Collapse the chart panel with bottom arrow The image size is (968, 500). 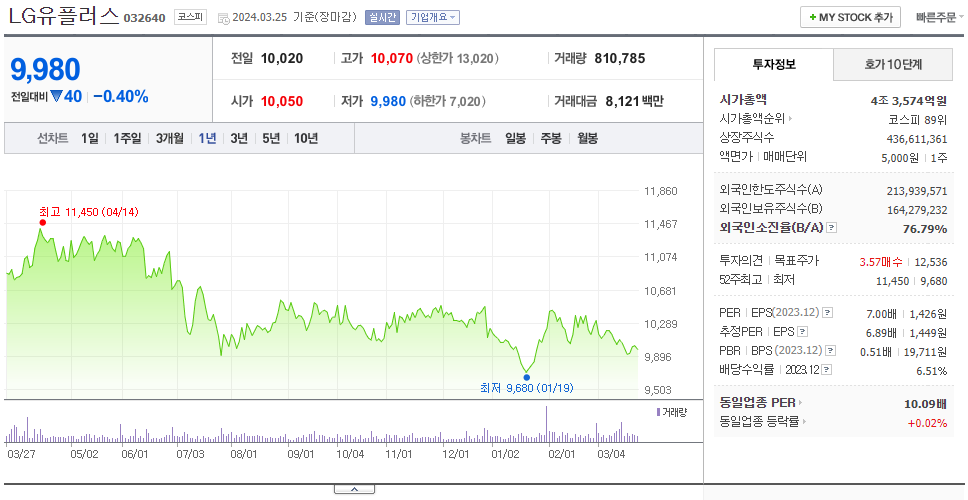pos(354,490)
